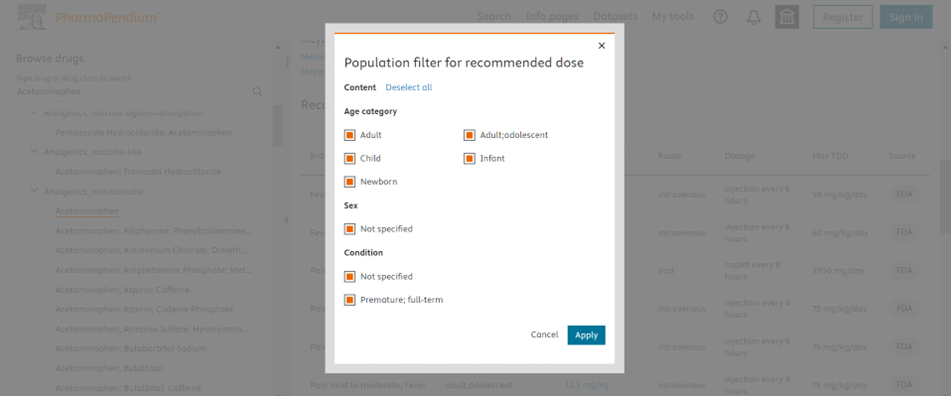Click the vertical three-dot panel menu
This screenshot has width=951, height=396.
[x=287, y=62]
